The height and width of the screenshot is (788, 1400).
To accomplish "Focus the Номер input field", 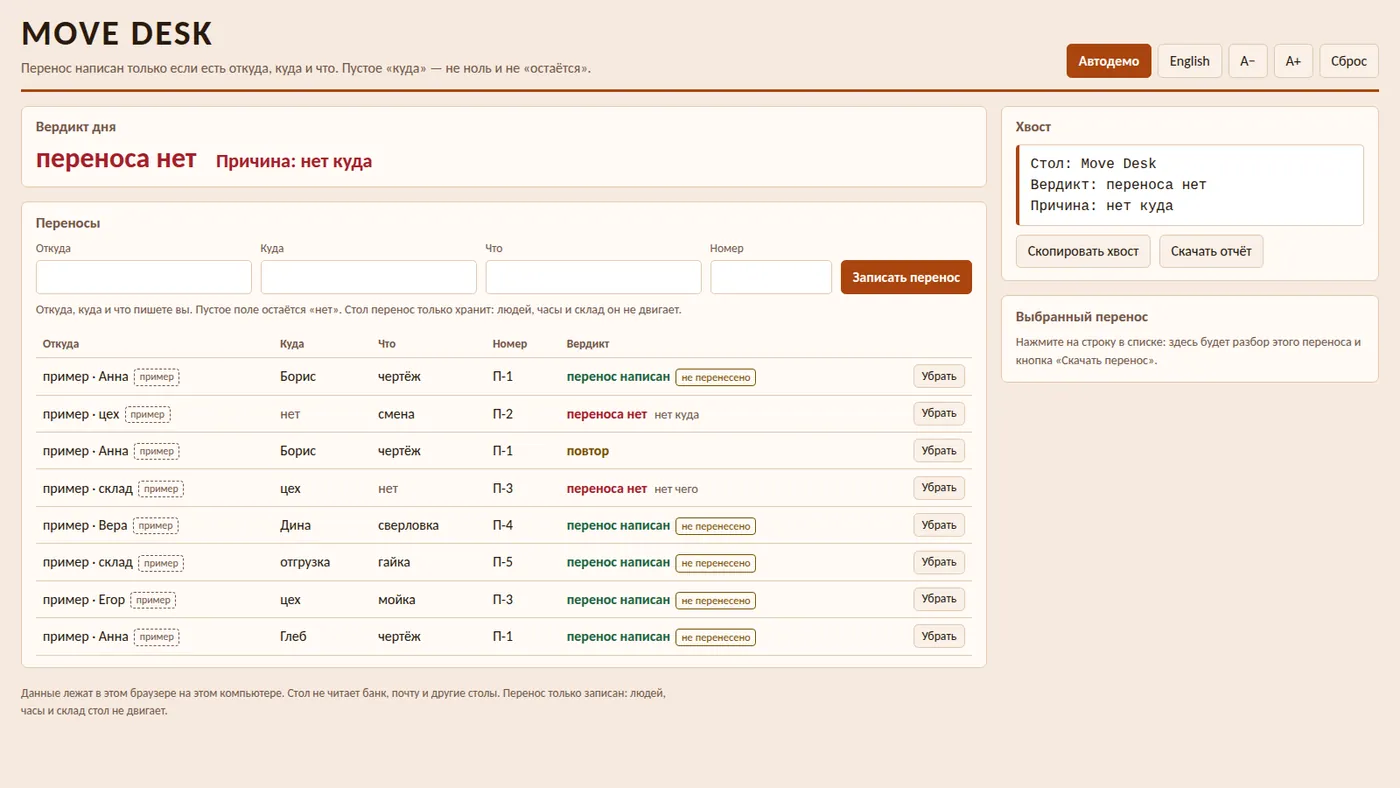I will pyautogui.click(x=771, y=277).
